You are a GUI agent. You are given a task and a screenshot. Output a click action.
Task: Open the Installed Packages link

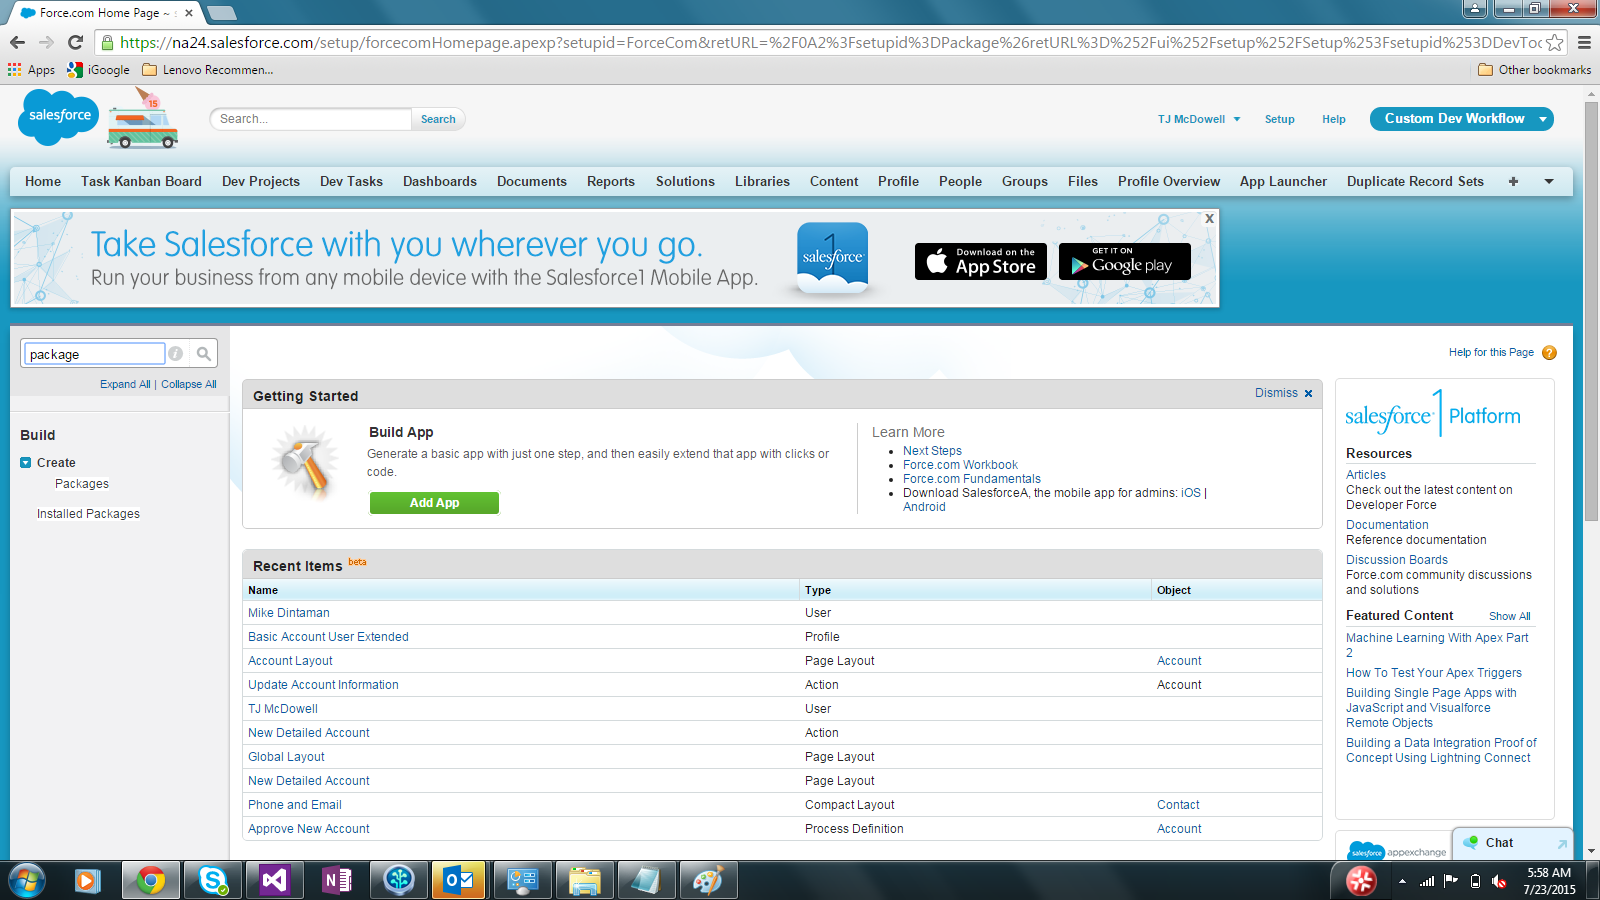[88, 514]
